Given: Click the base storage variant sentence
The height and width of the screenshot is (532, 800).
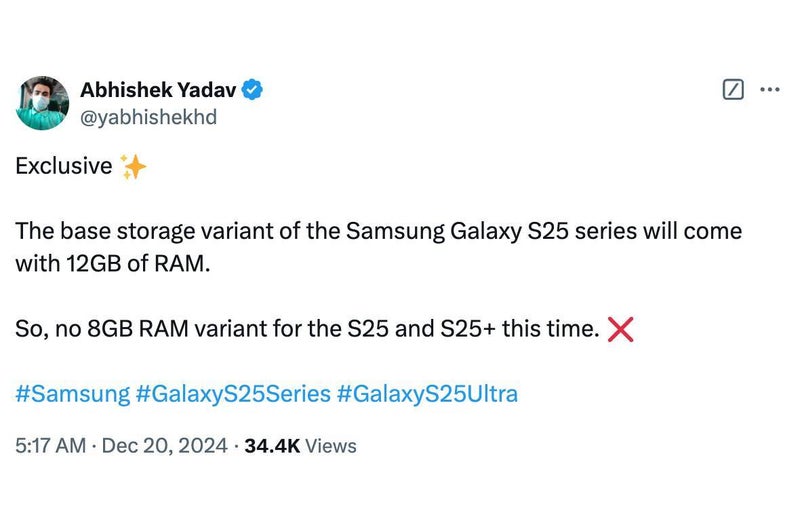Looking at the screenshot, I should coord(180,233).
